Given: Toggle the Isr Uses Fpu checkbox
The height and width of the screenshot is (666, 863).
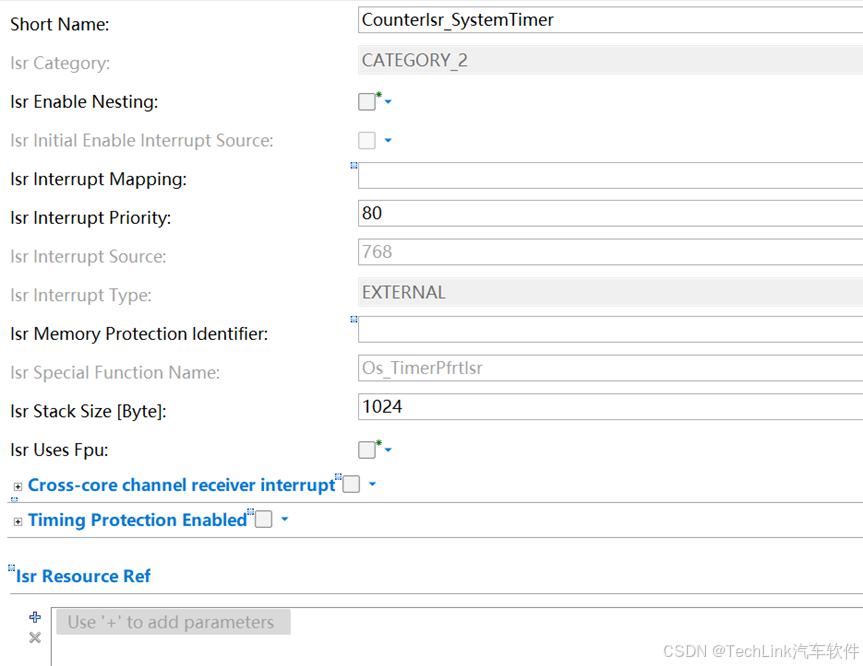Looking at the screenshot, I should tap(367, 450).
